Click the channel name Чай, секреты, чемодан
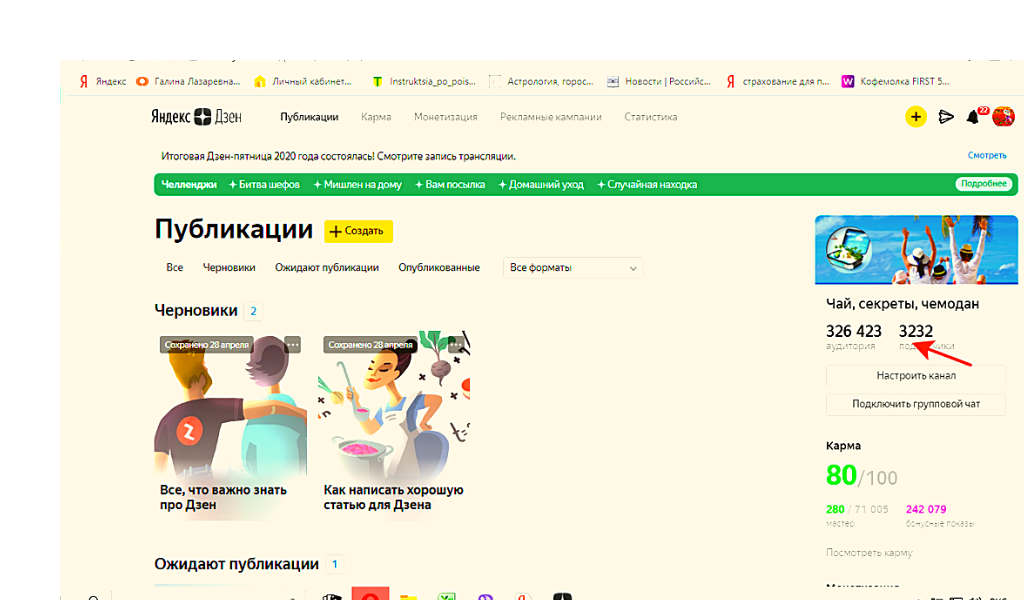1024x600 pixels. pyautogui.click(x=903, y=304)
